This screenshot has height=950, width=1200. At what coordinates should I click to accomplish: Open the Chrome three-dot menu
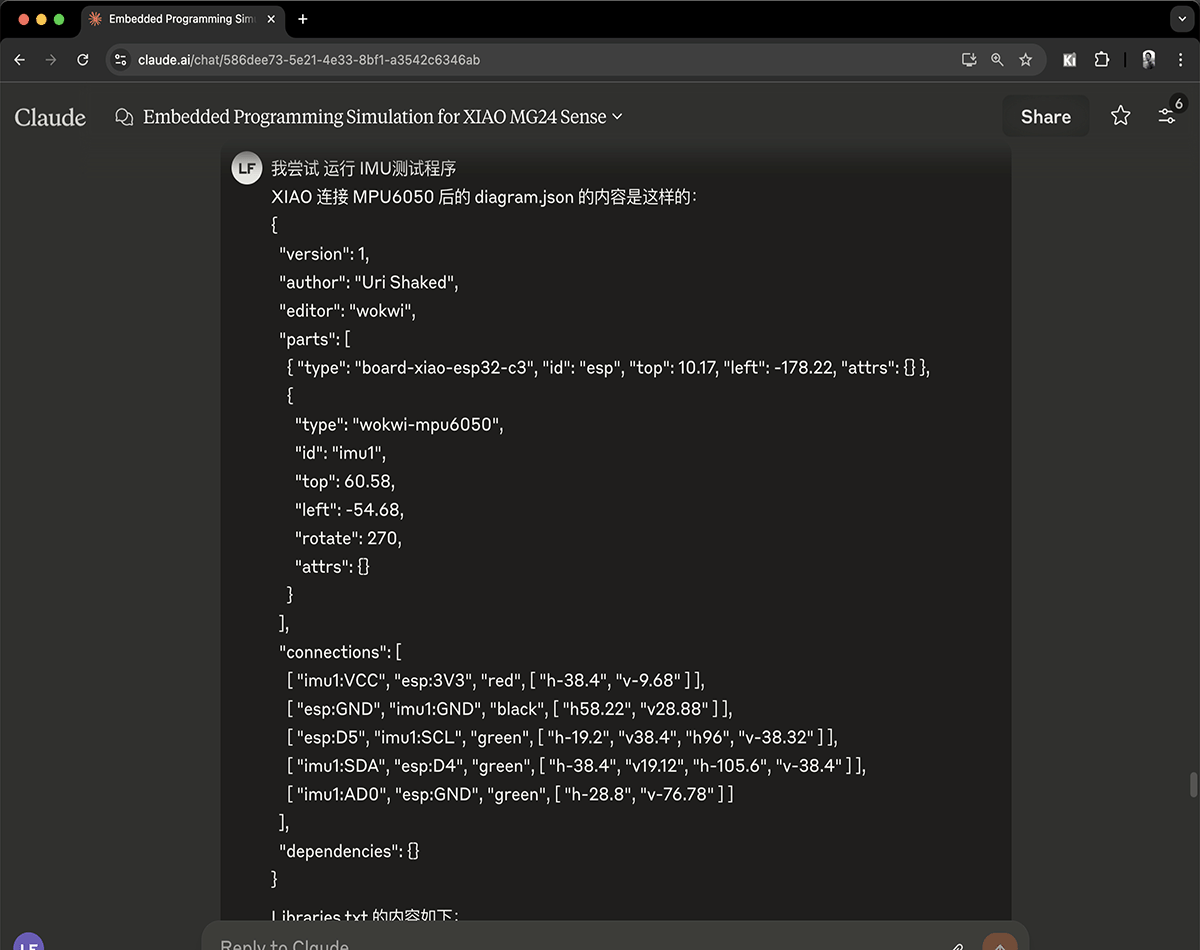[1181, 60]
